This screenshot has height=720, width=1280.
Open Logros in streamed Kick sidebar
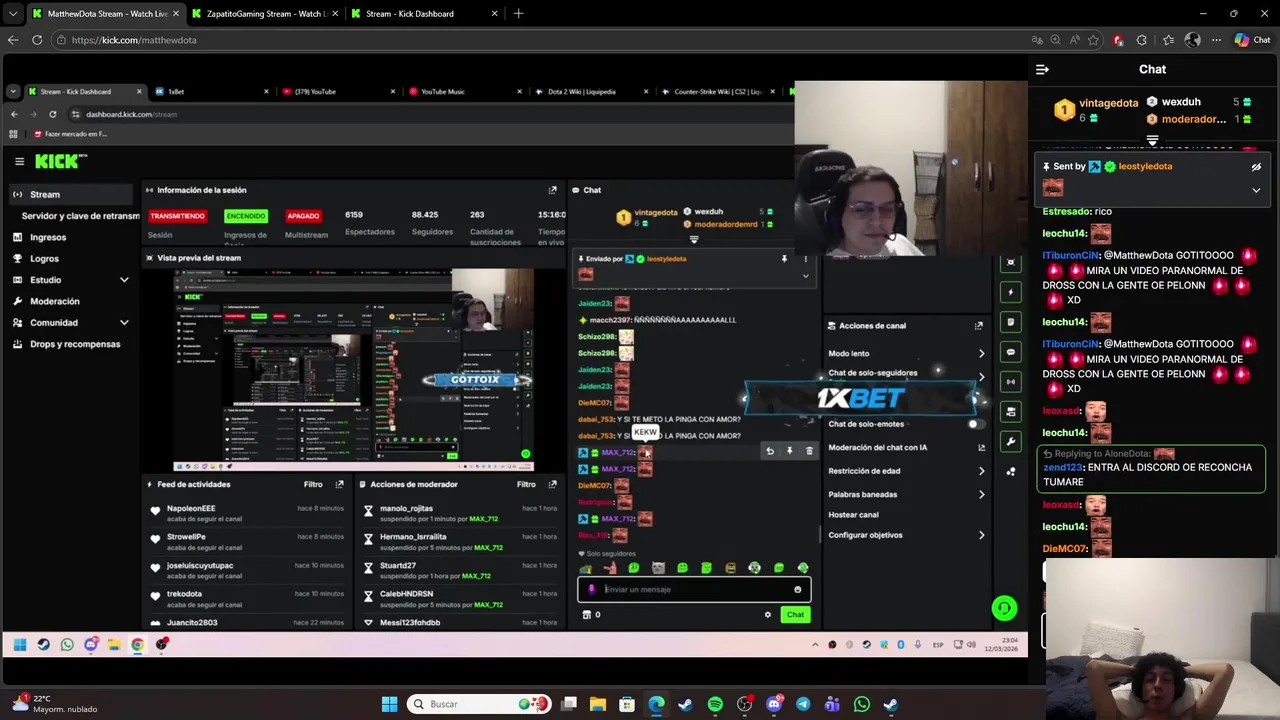click(44, 259)
